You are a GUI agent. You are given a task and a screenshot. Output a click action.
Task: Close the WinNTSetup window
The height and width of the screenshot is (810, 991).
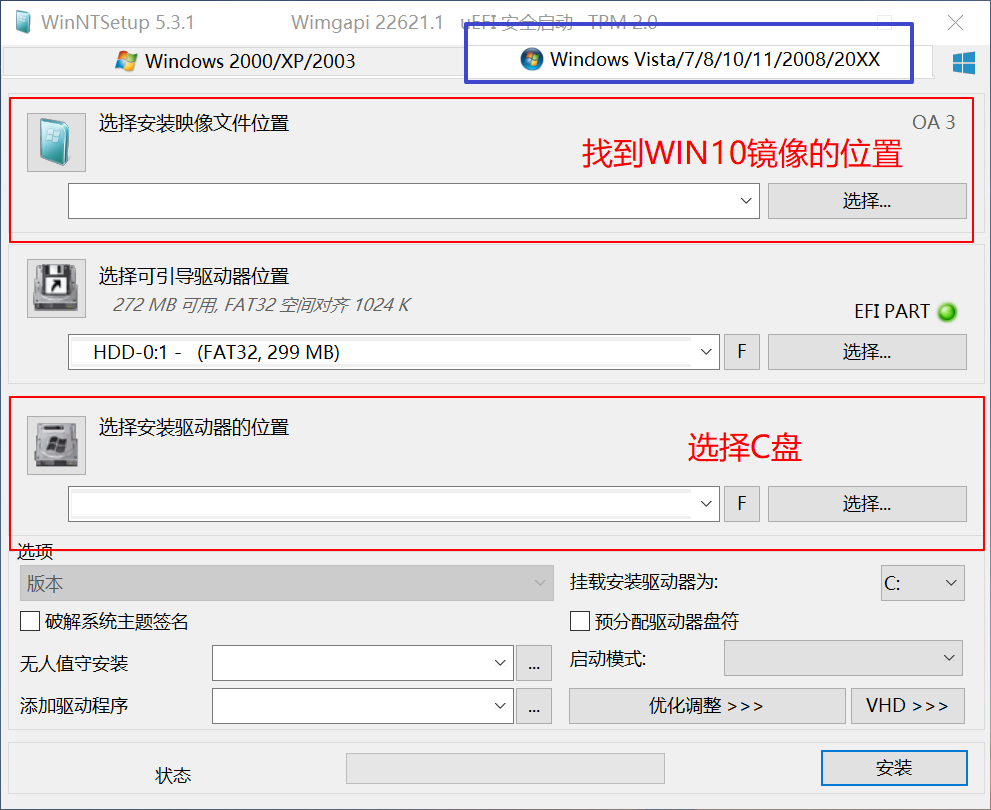[955, 23]
